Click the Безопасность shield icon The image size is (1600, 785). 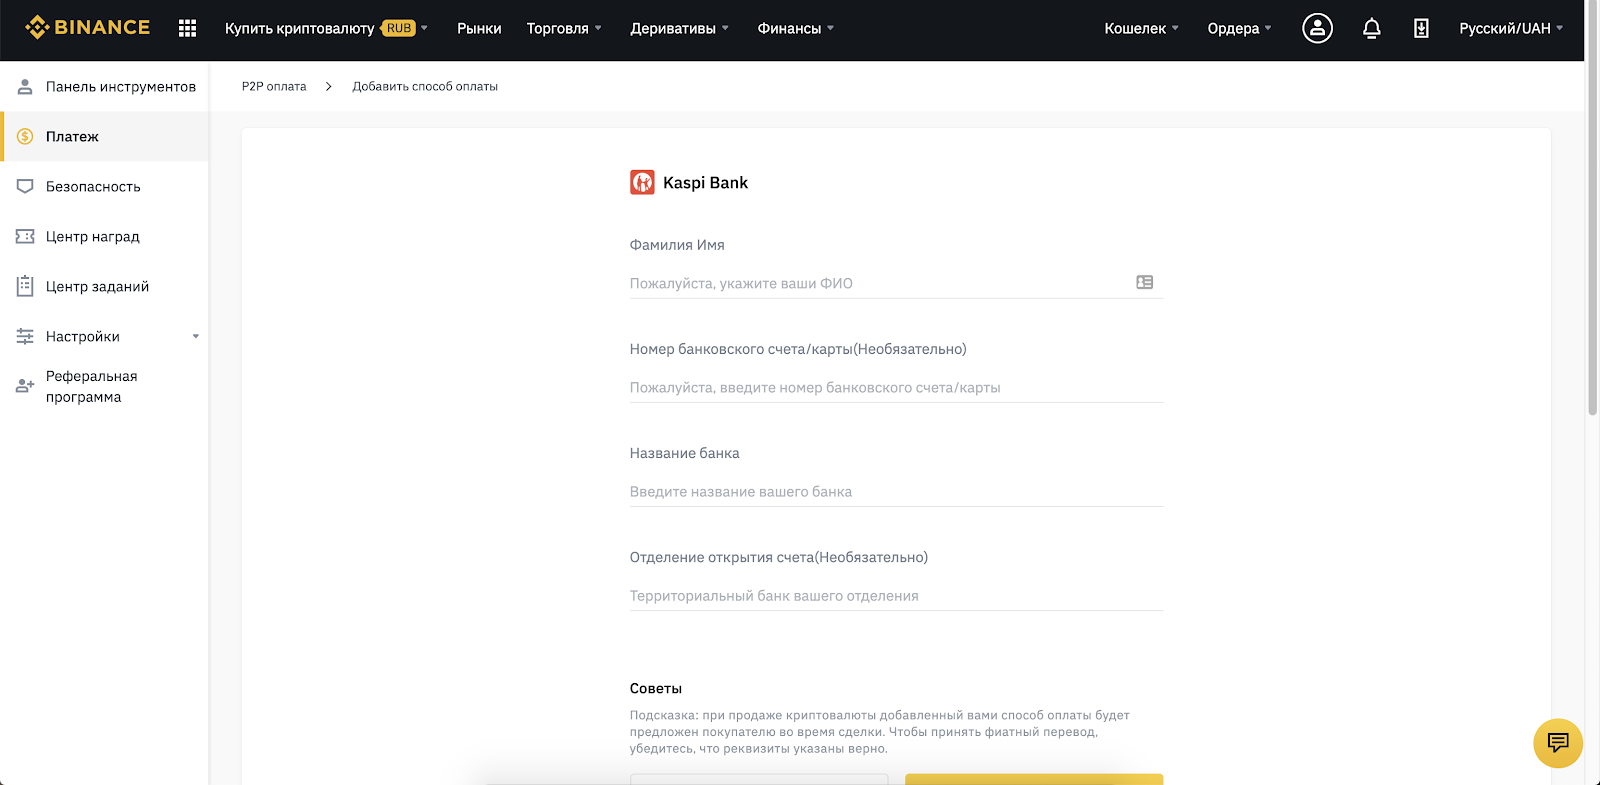click(x=25, y=187)
